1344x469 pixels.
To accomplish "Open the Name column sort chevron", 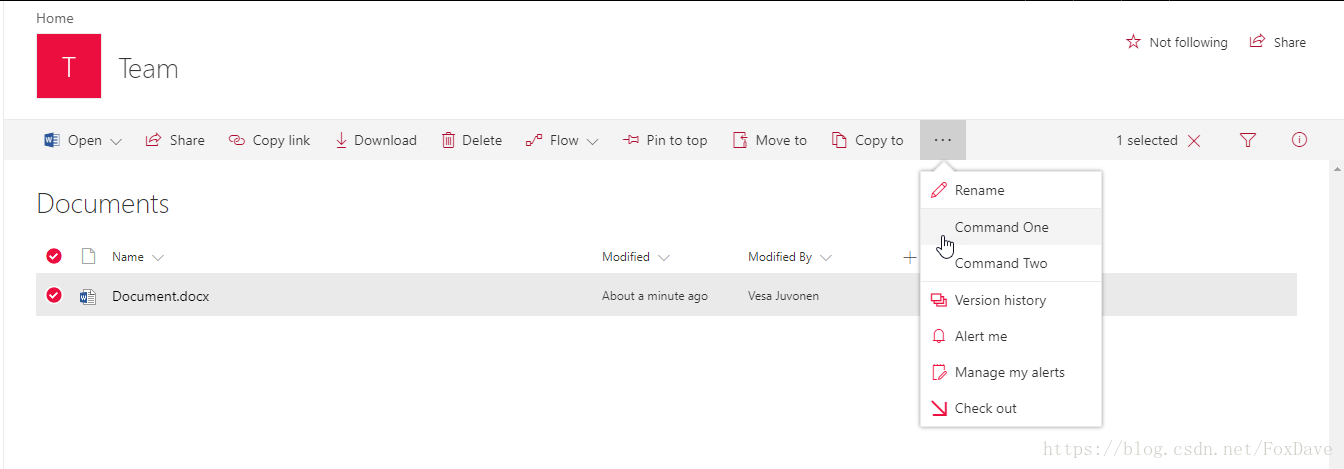I will click(157, 258).
